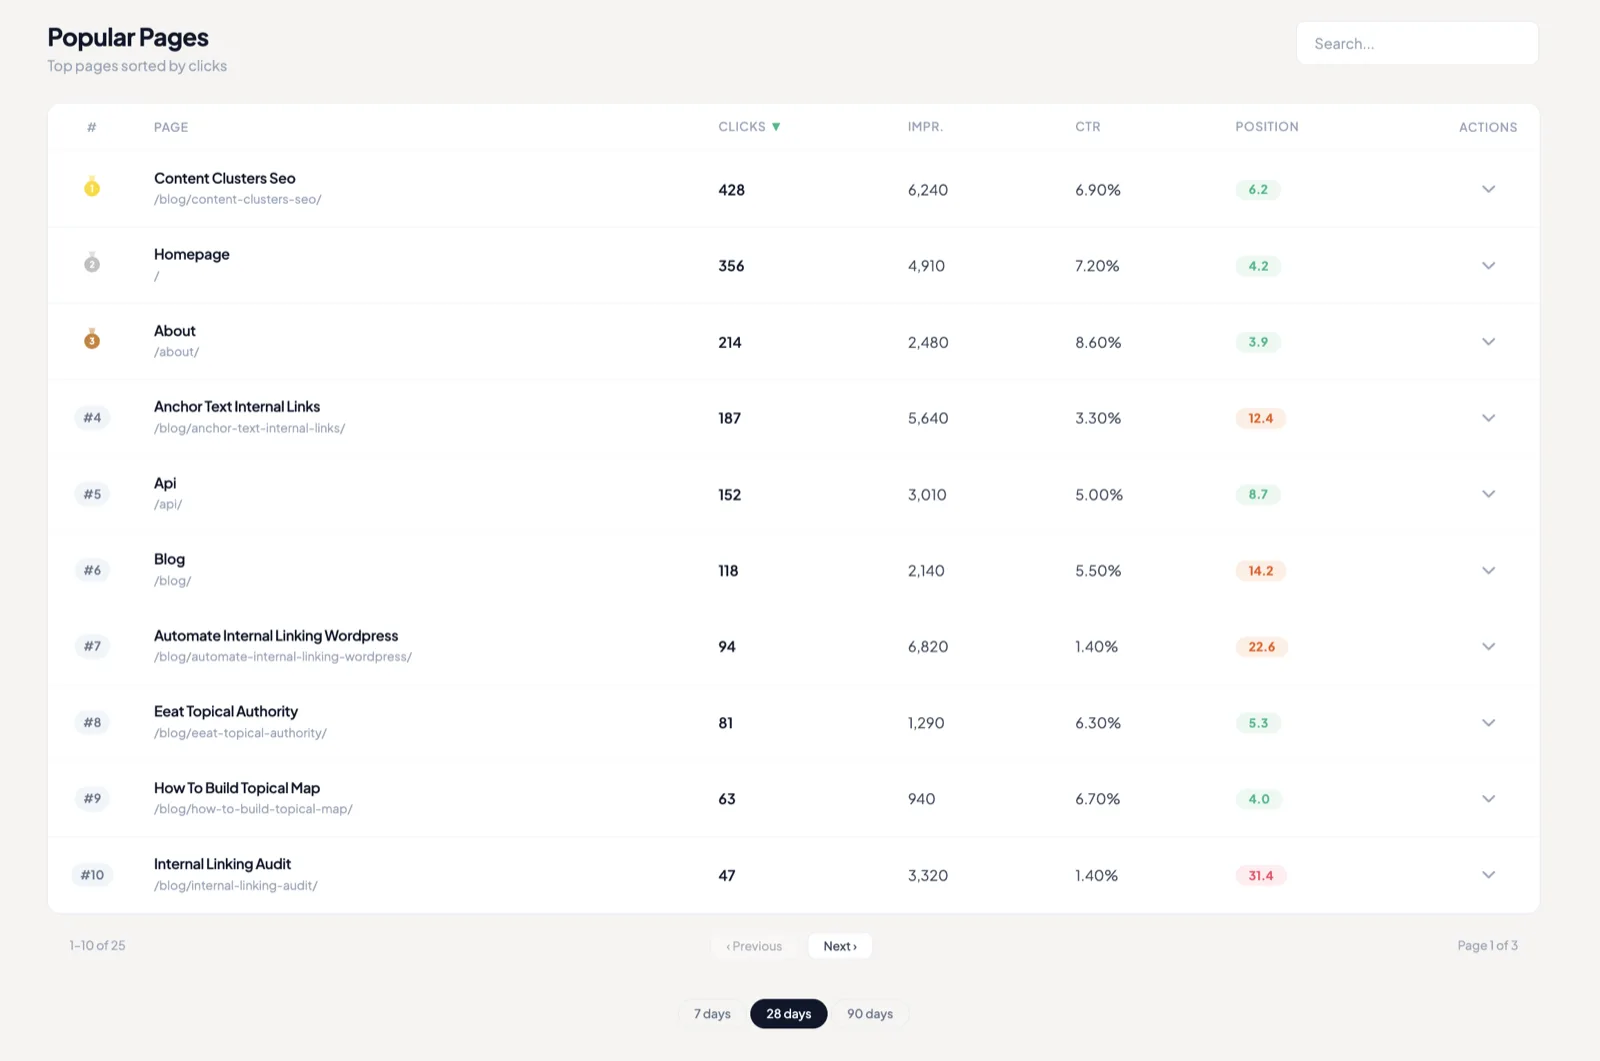Click the #5 rank badge
This screenshot has height=1061, width=1600.
[92, 494]
